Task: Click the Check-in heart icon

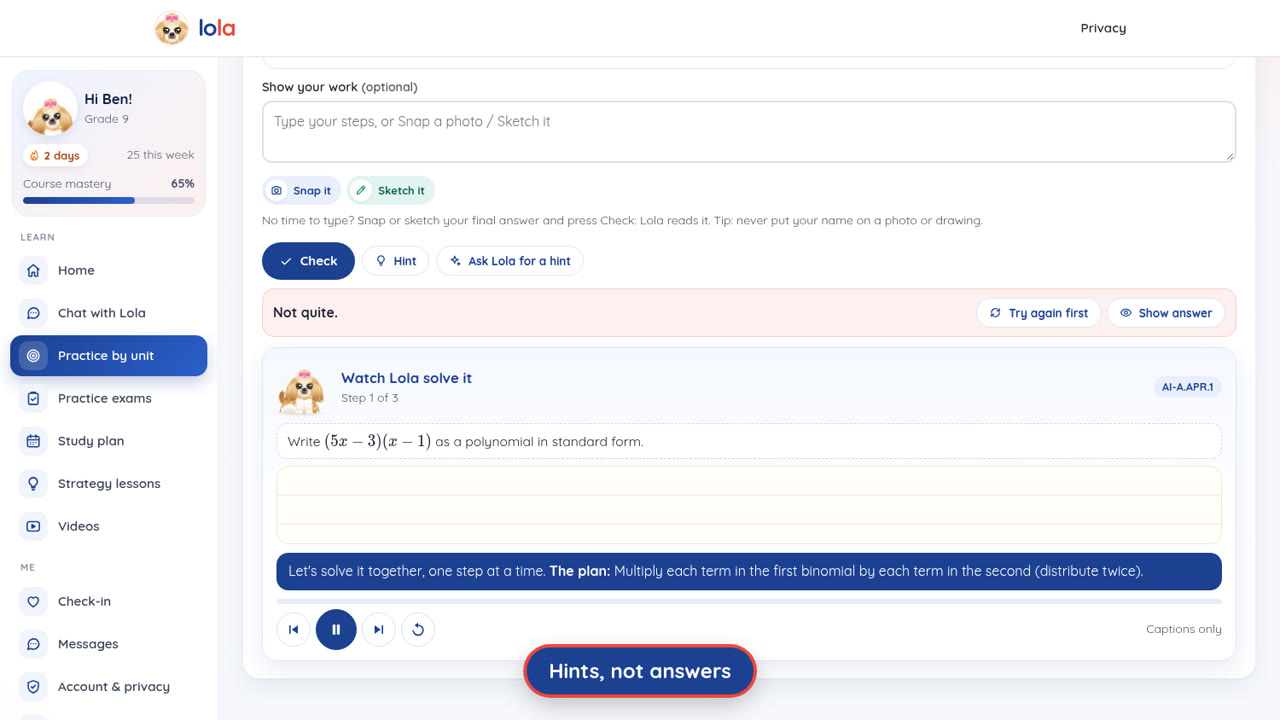Action: click(x=33, y=601)
